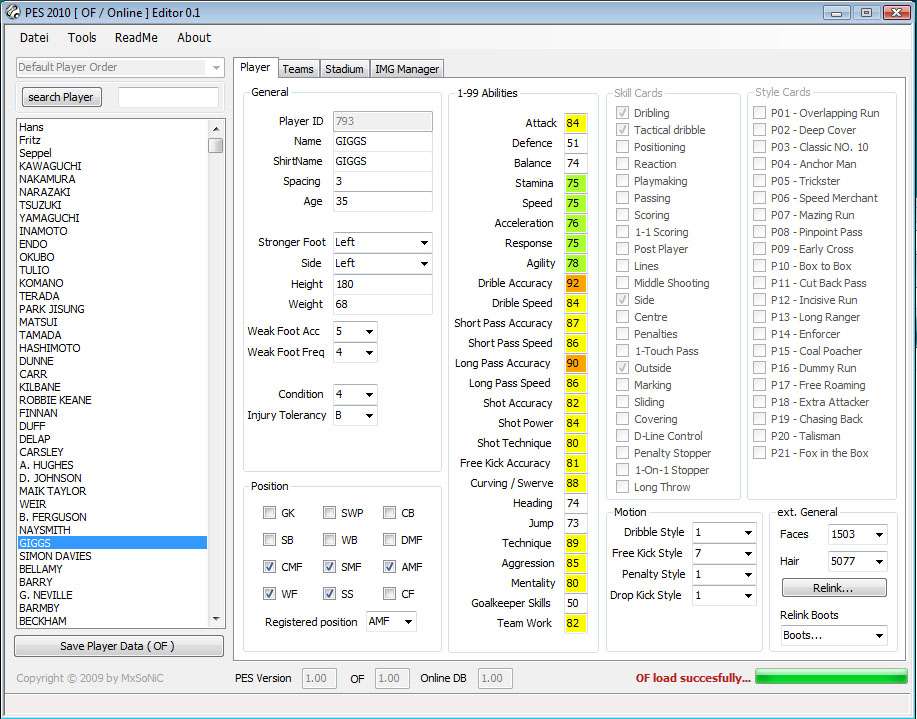Open the Injury Tolerancy dropdown

pyautogui.click(x=369, y=416)
